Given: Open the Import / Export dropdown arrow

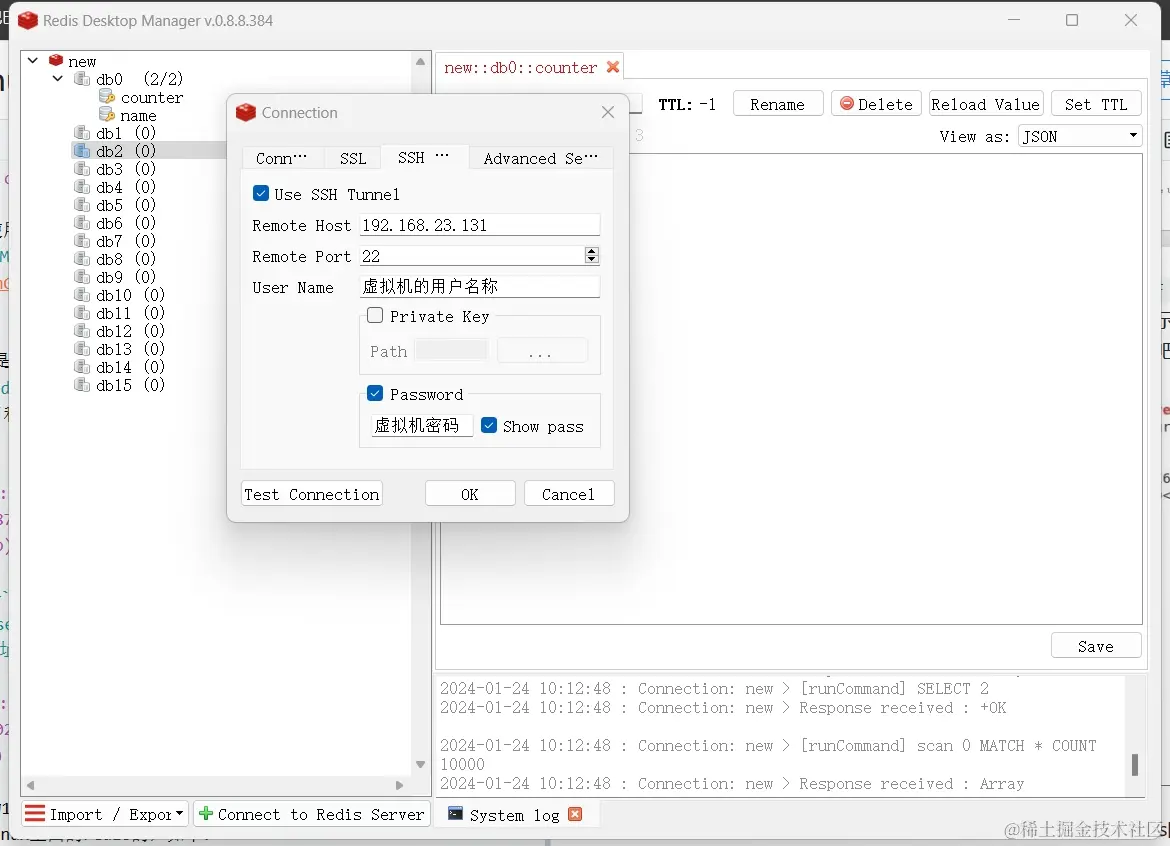Looking at the screenshot, I should click(x=180, y=813).
